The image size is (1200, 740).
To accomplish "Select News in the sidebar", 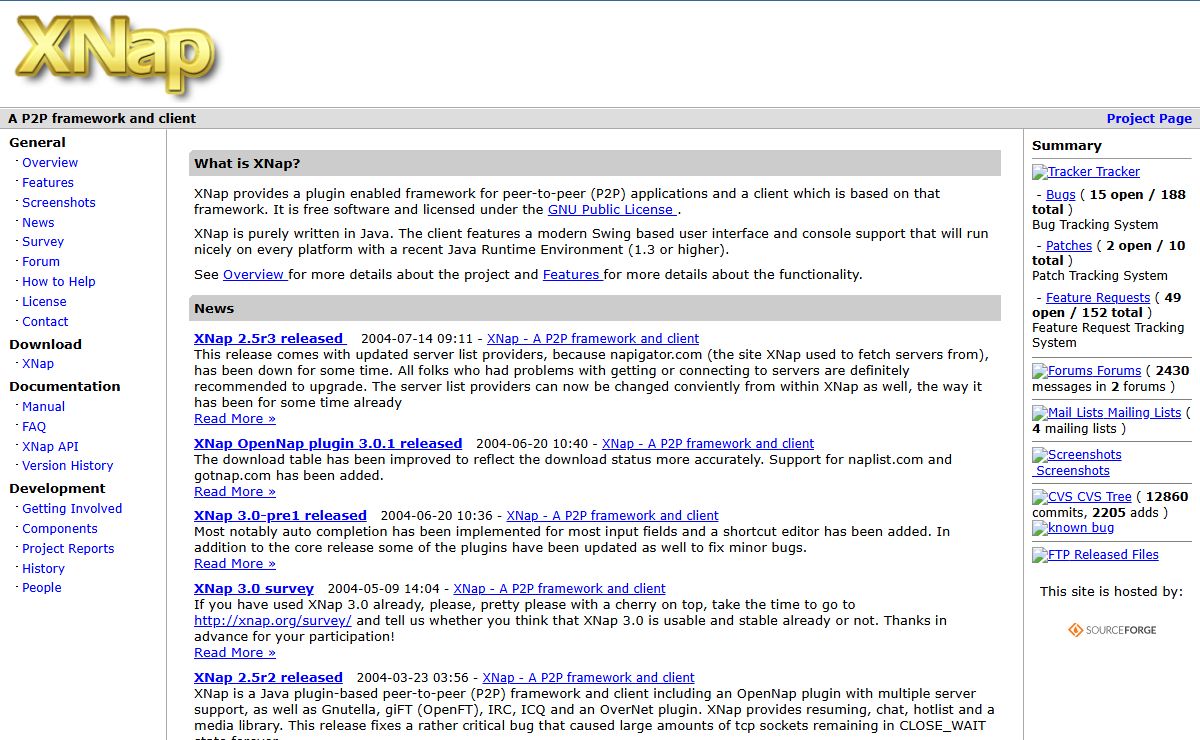I will (x=38, y=223).
